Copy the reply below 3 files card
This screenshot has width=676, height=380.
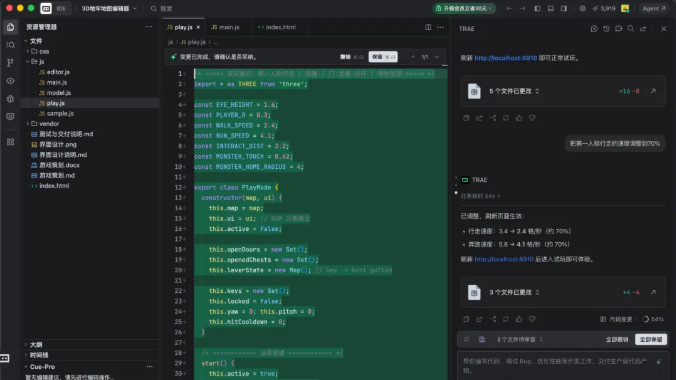click(x=466, y=319)
